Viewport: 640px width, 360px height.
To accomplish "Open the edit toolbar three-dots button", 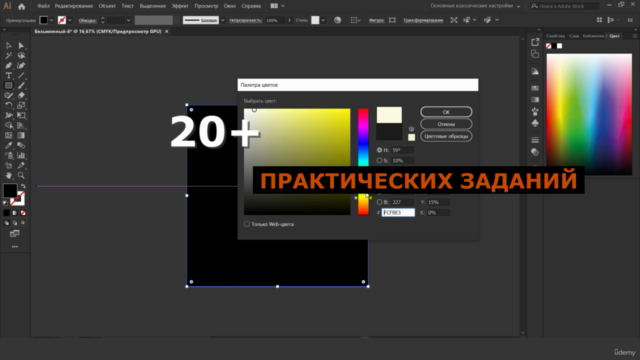I will click(15, 247).
